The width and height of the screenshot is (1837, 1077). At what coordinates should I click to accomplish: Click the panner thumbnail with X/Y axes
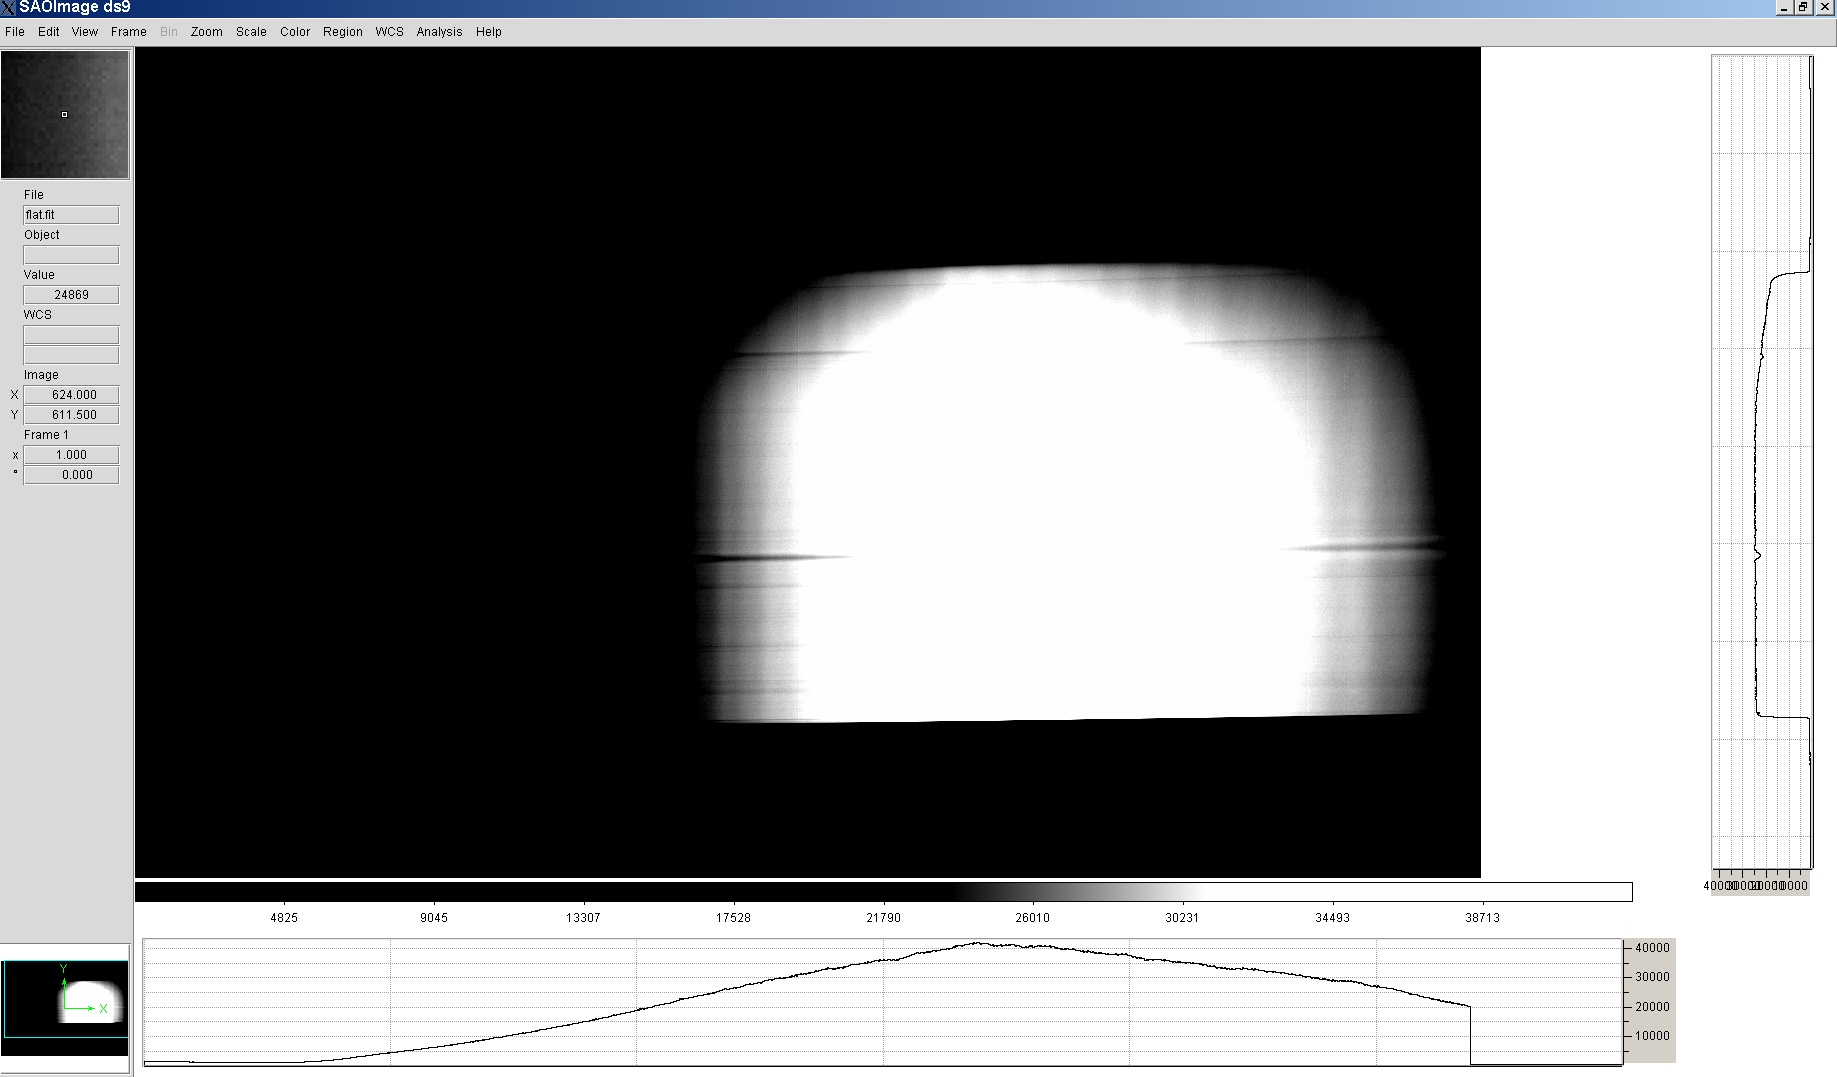(65, 1000)
